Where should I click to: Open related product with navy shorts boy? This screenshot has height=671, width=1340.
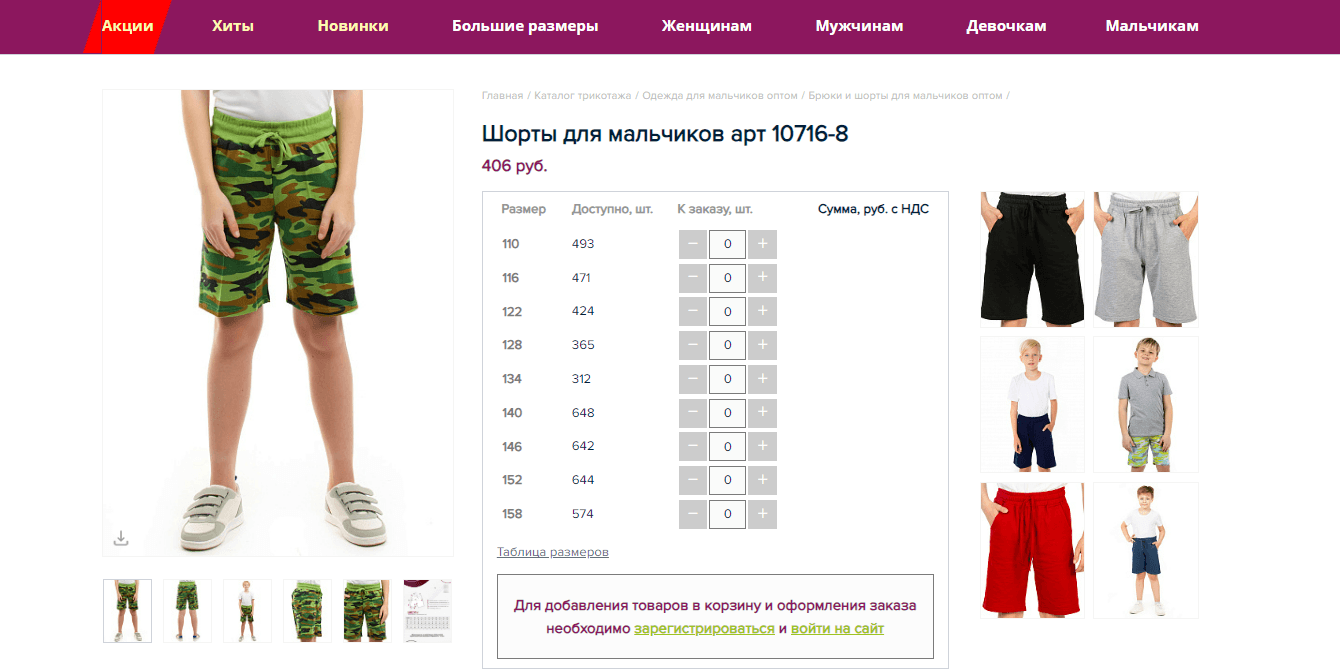pyautogui.click(x=1032, y=404)
